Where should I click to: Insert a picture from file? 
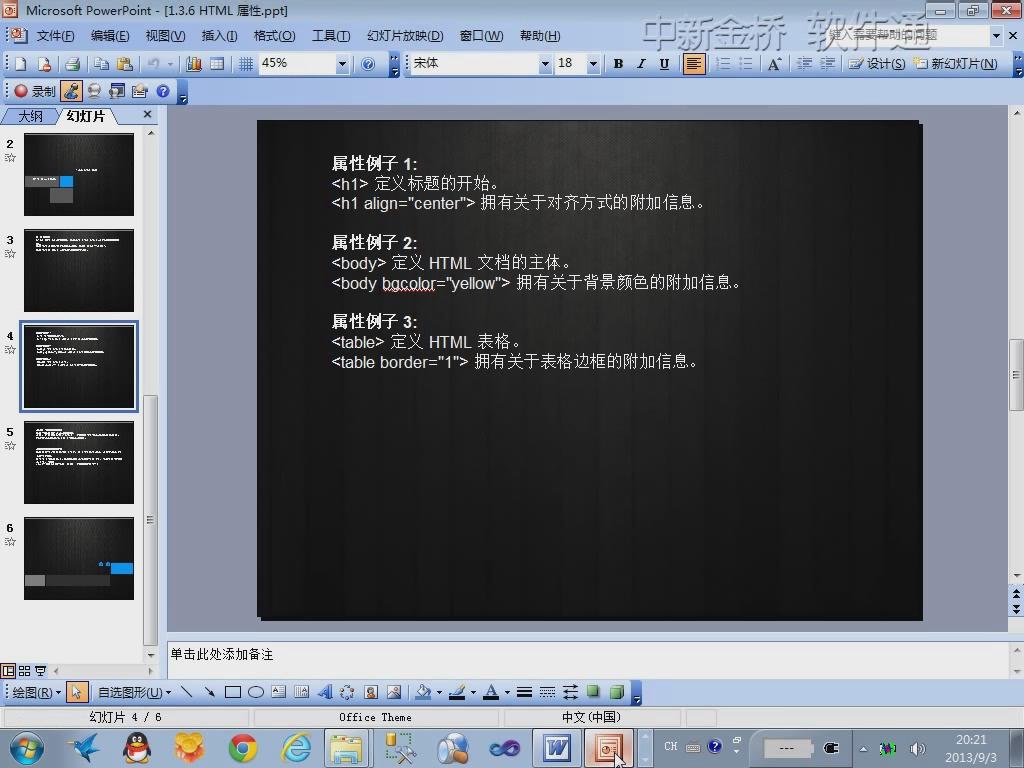coord(394,692)
